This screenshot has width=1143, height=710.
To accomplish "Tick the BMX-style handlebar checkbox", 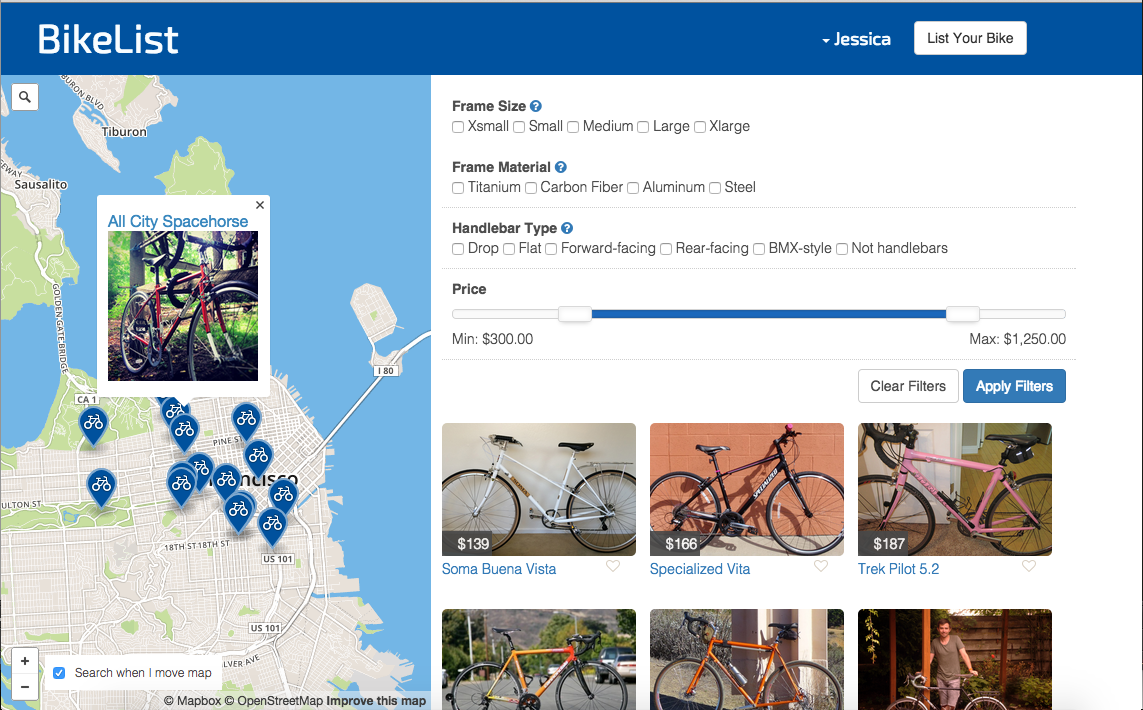I will click(759, 249).
